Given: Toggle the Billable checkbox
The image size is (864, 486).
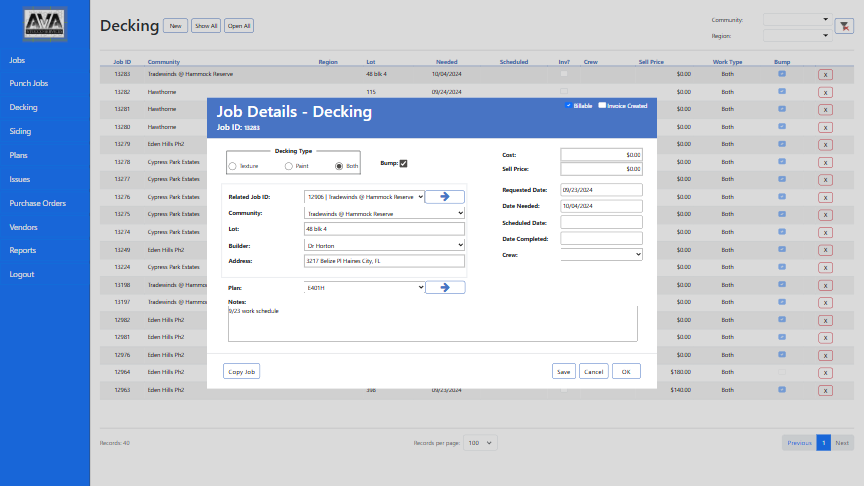Looking at the screenshot, I should [x=568, y=105].
